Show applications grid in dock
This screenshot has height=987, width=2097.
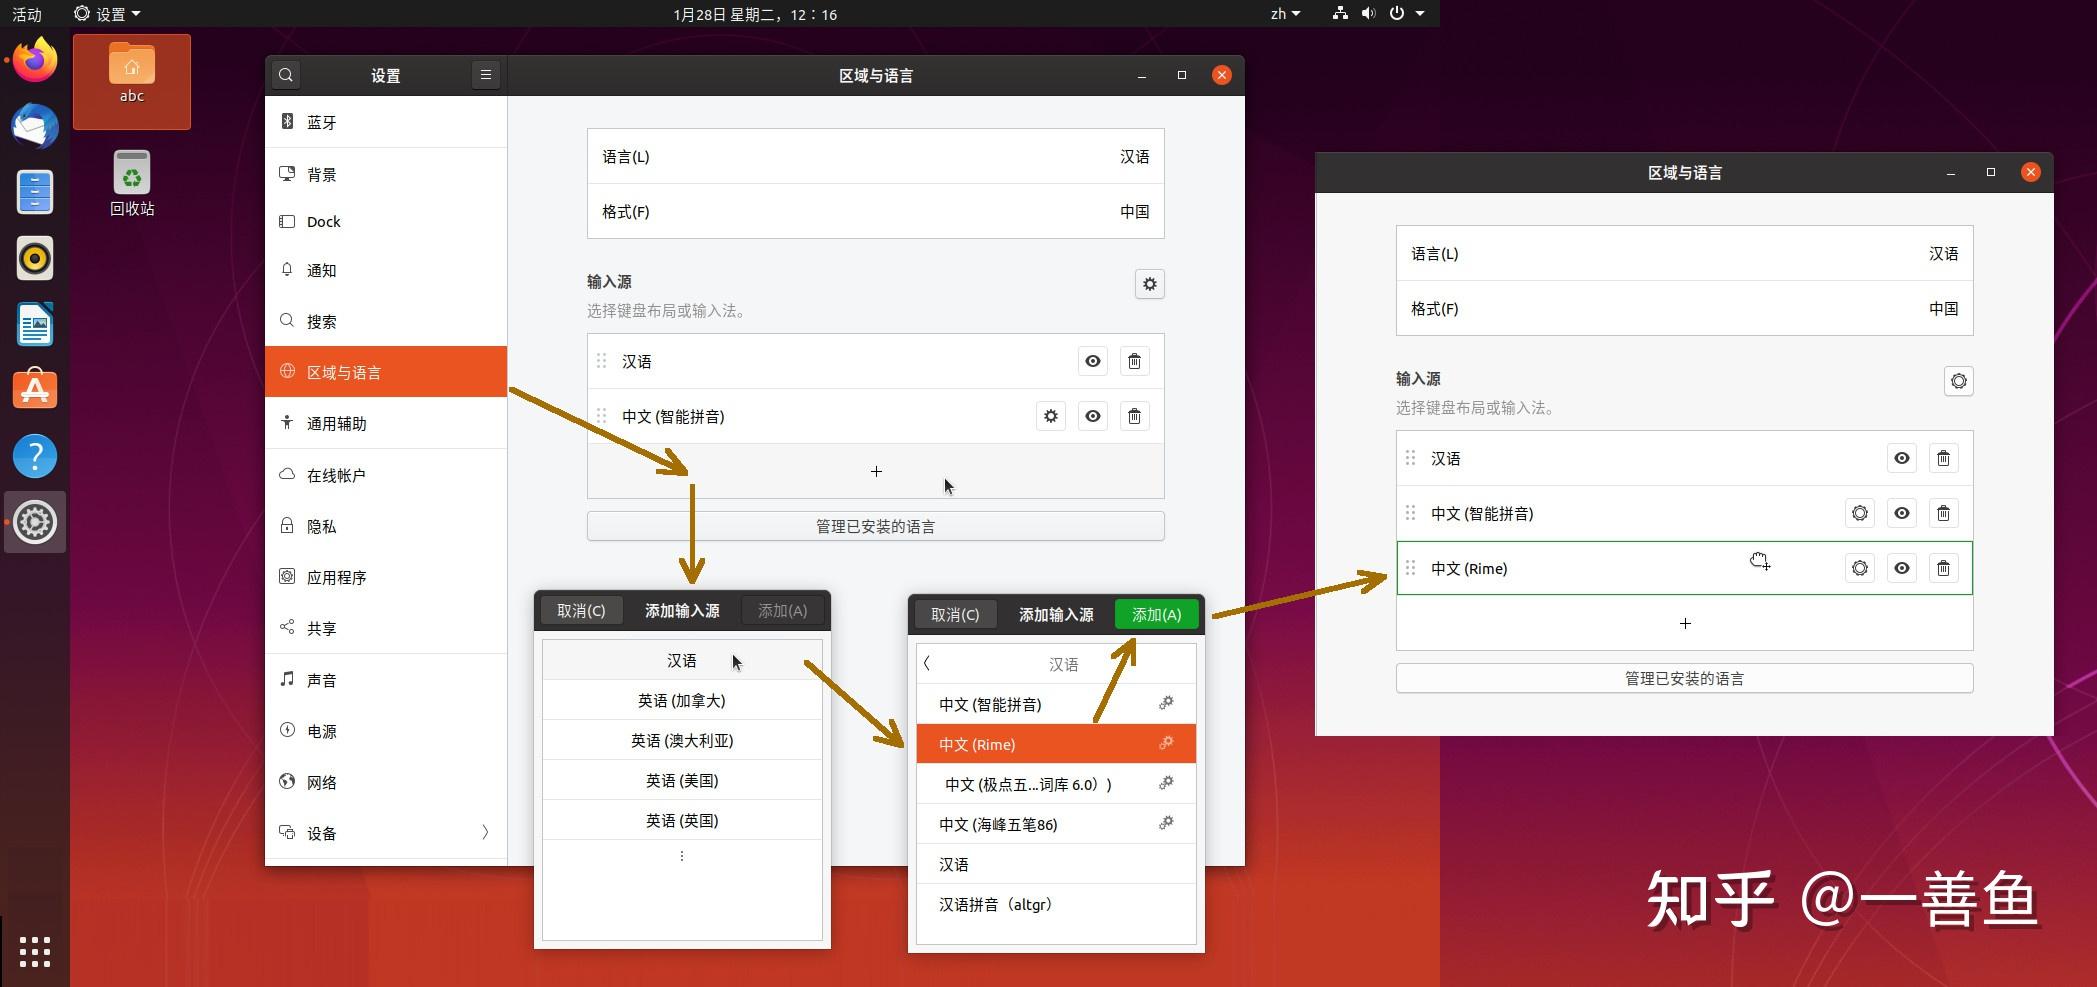point(35,952)
